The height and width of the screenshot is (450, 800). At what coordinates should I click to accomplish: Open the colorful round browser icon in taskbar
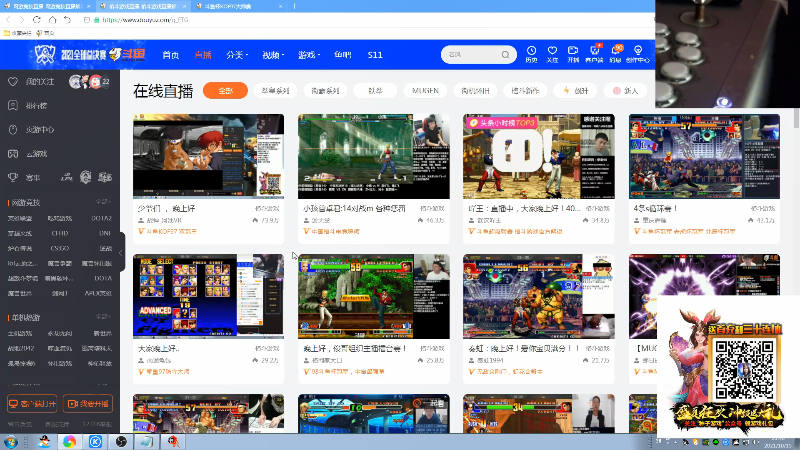[69, 441]
